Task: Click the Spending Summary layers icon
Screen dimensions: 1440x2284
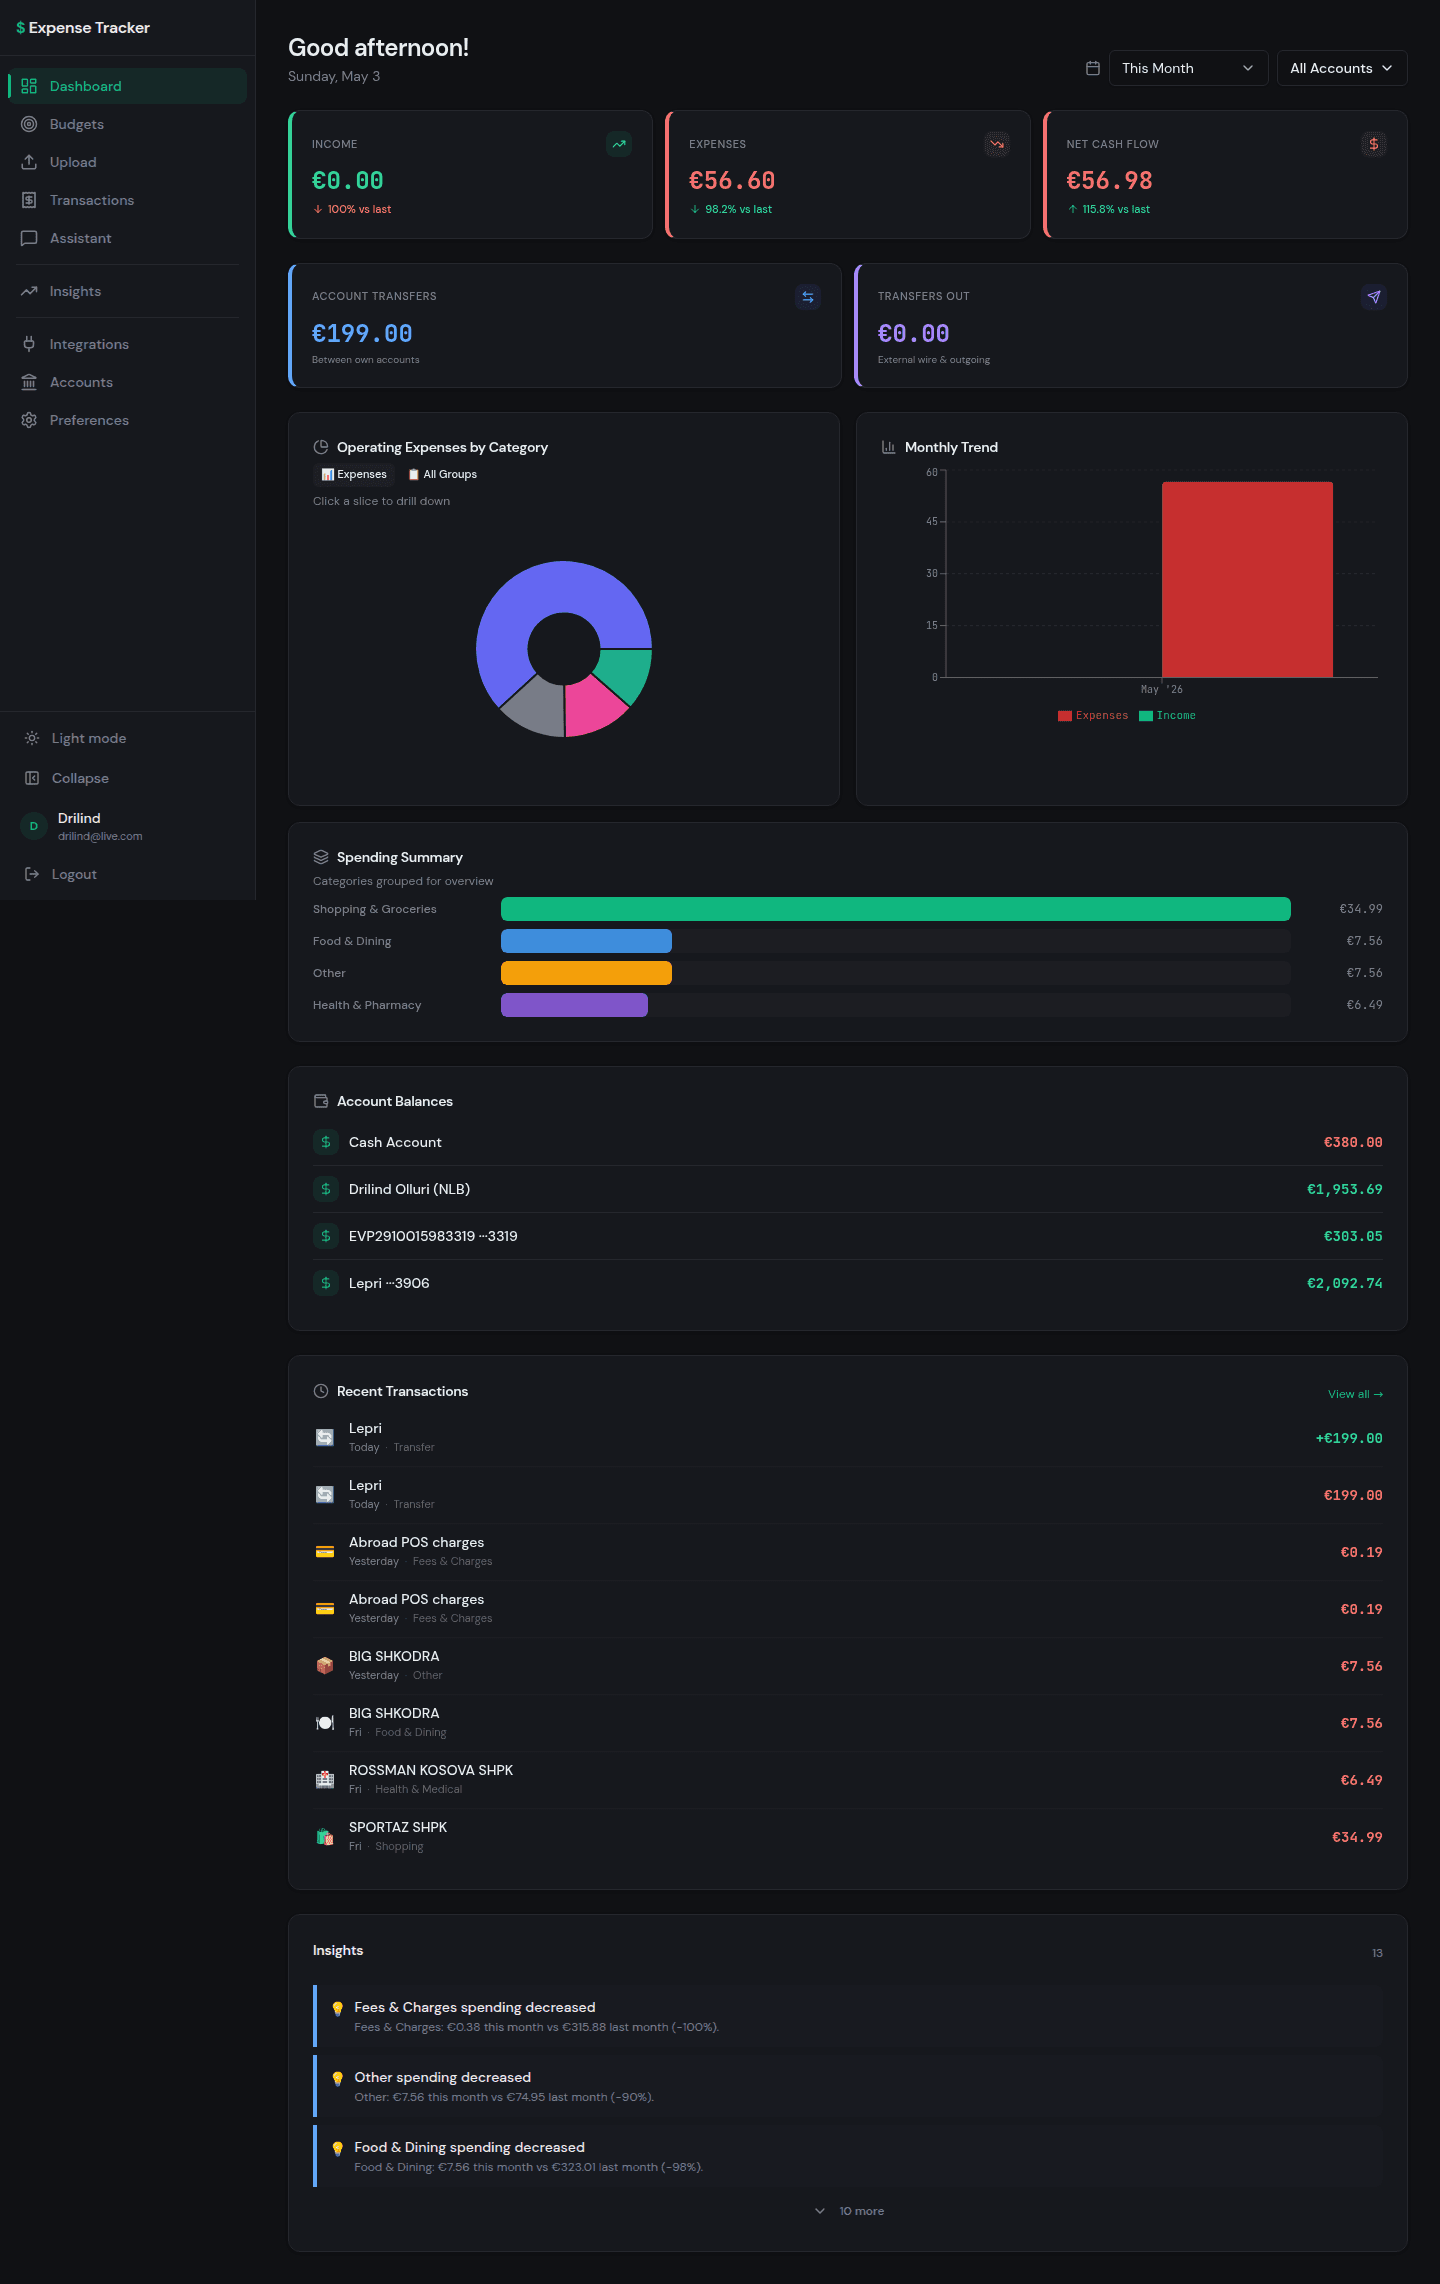Action: [321, 857]
